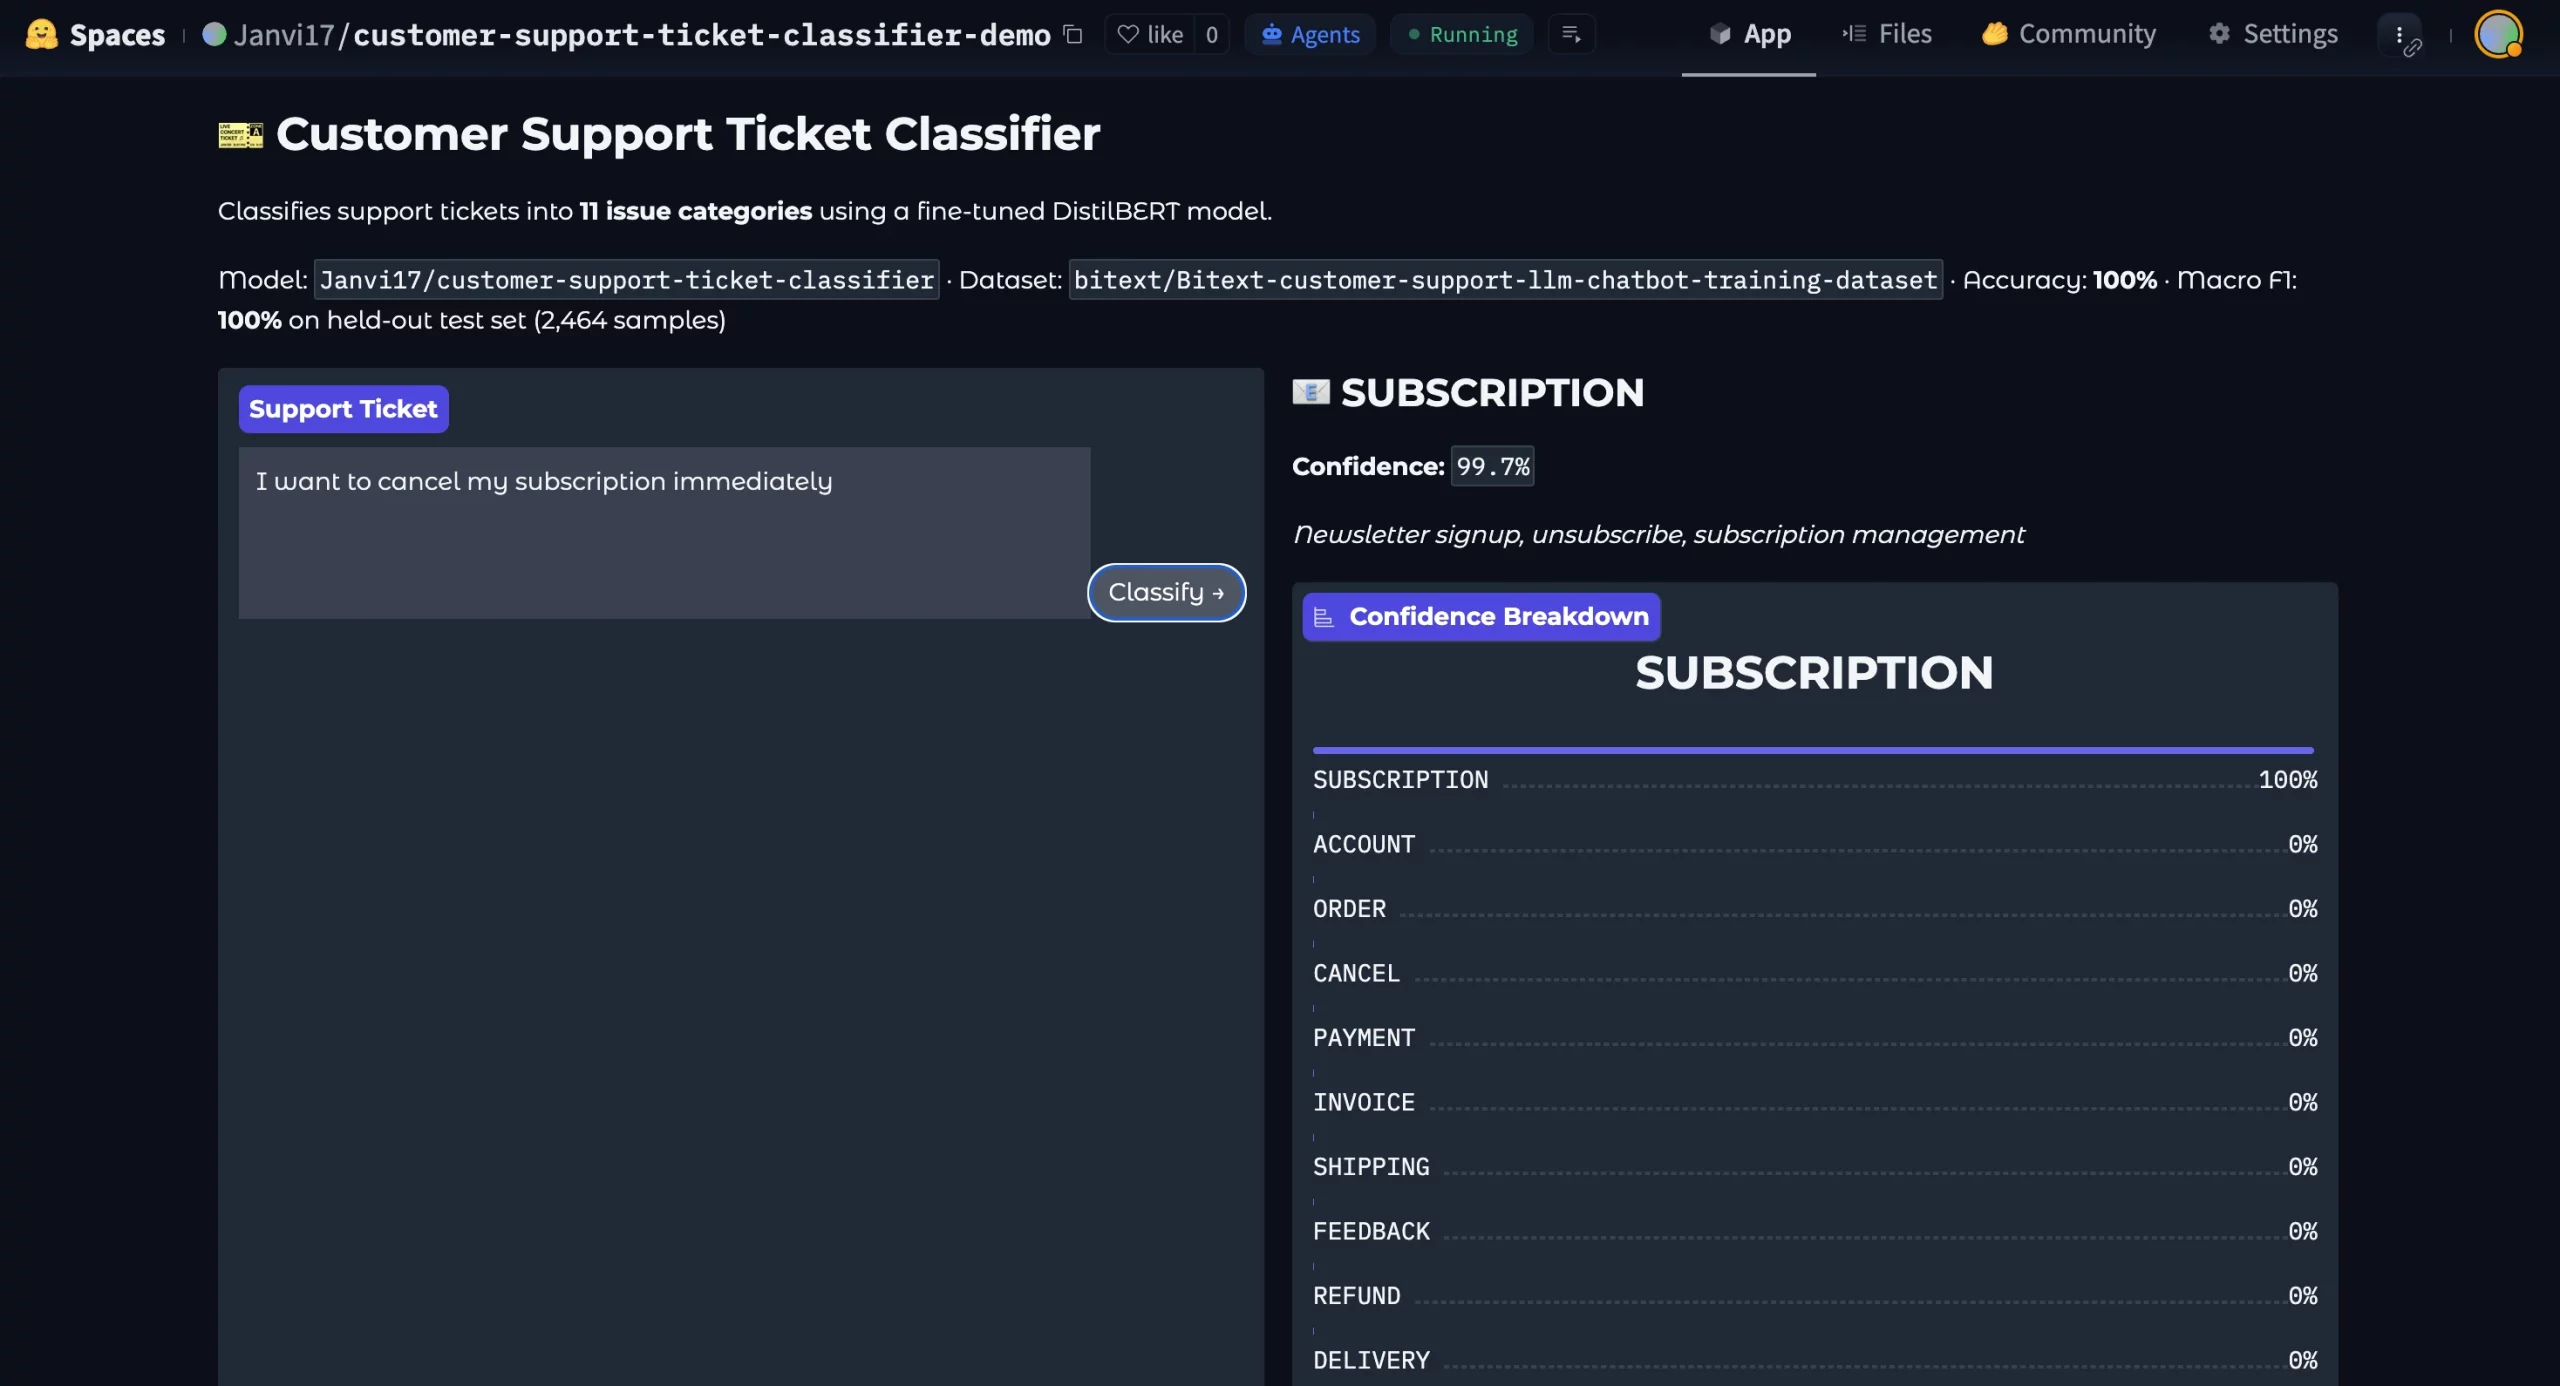Click the like count 0
The height and width of the screenshot is (1386, 2560).
pos(1211,34)
